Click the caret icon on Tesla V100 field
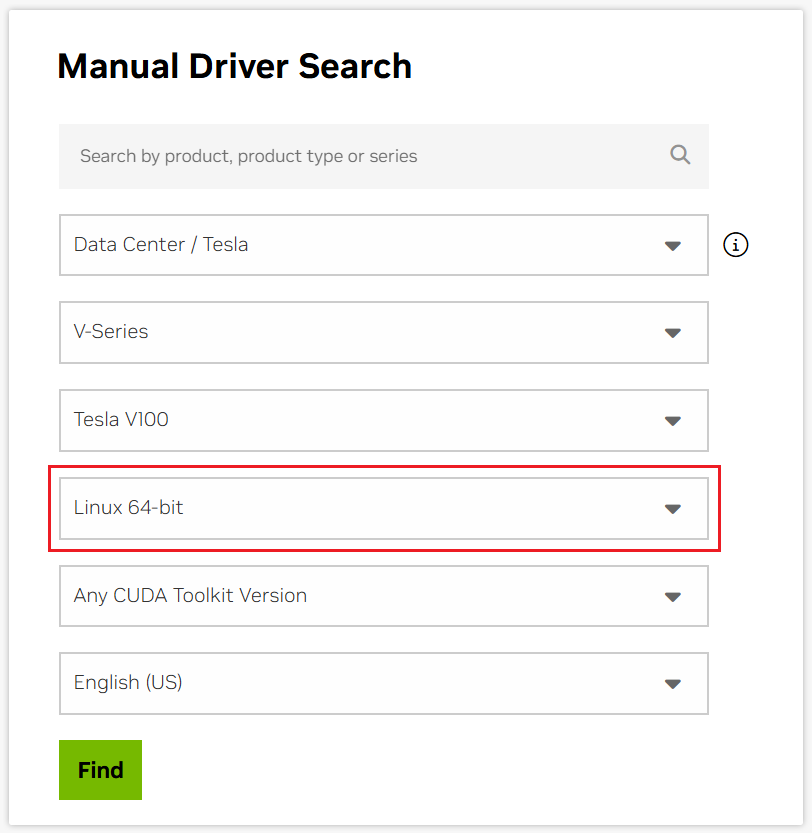The width and height of the screenshot is (812, 833). (x=672, y=421)
